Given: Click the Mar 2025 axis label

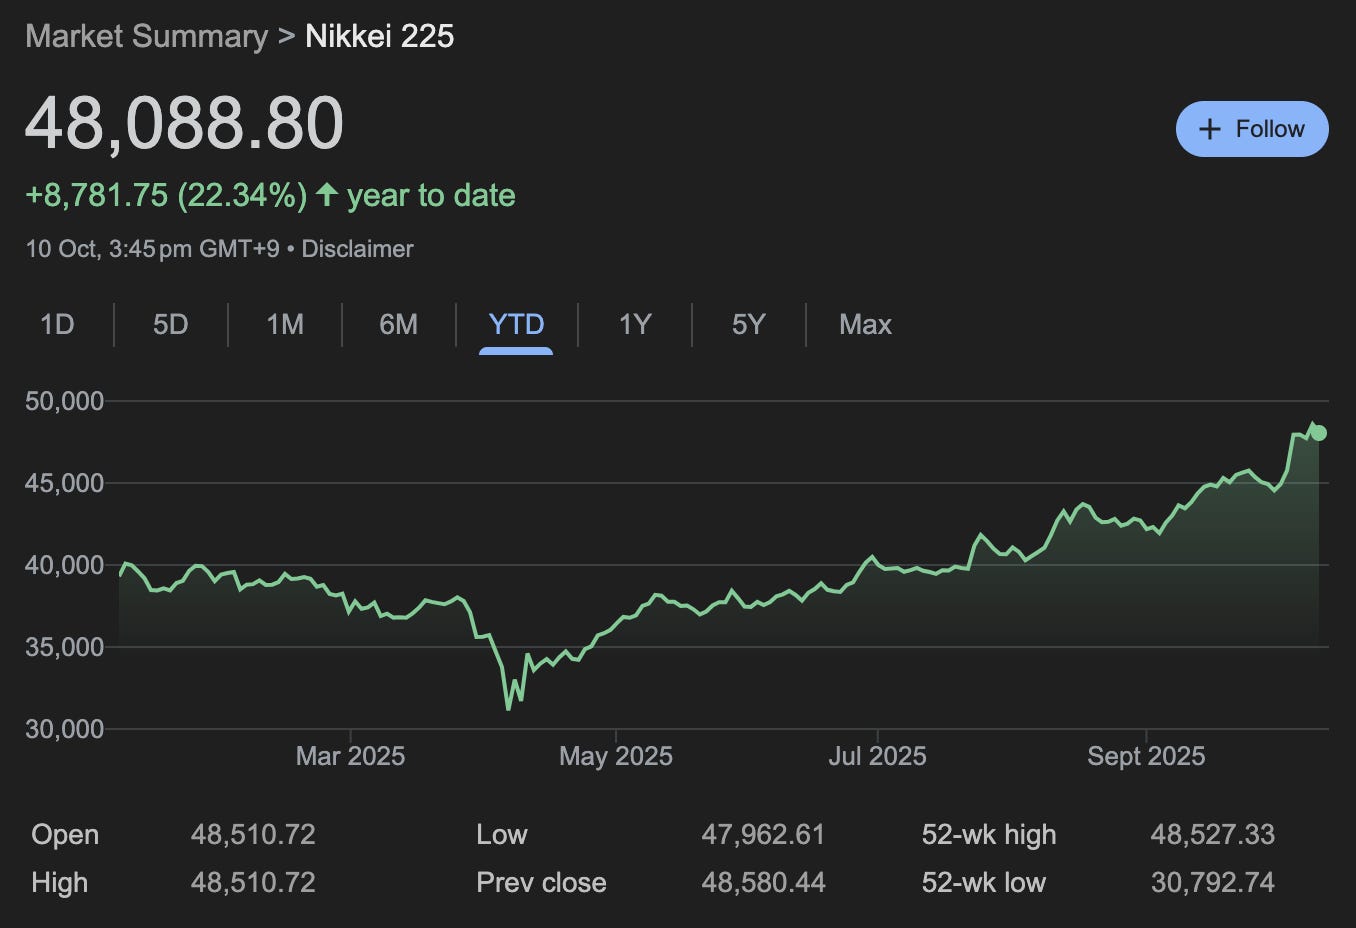Looking at the screenshot, I should [350, 756].
